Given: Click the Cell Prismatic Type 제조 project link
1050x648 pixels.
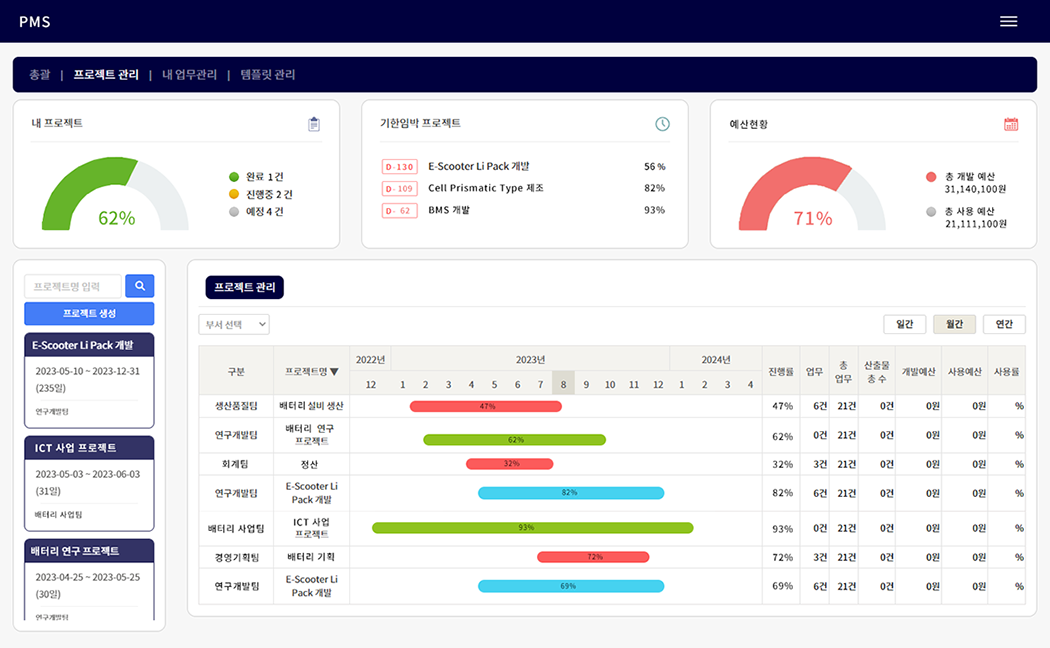Looking at the screenshot, I should tap(486, 188).
